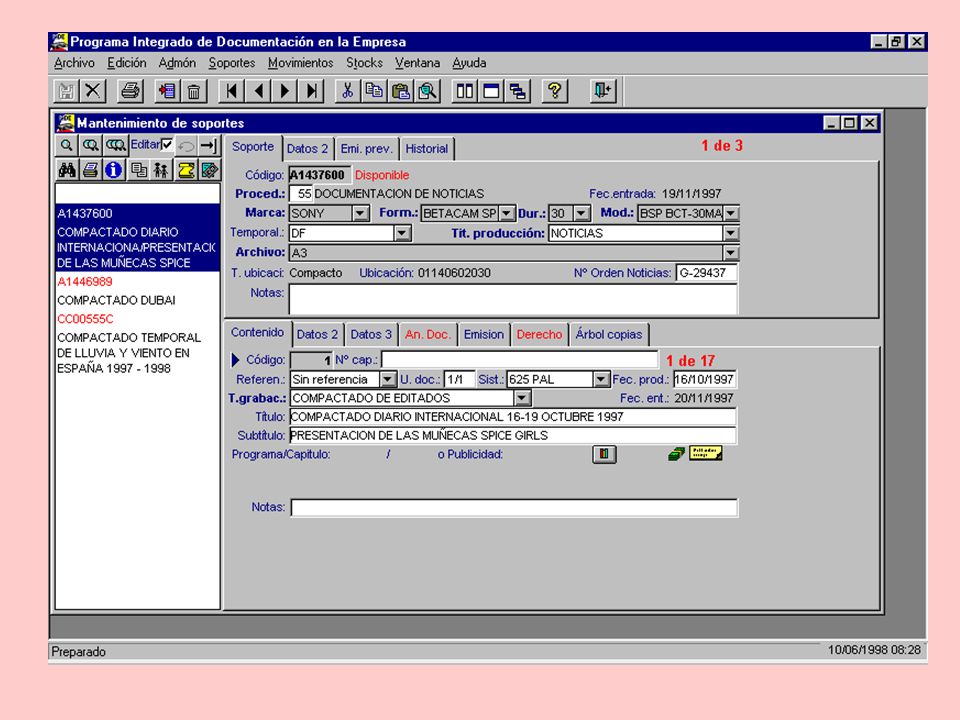Open the Árbol copias tab
Image resolution: width=960 pixels, height=720 pixels.
(x=609, y=334)
